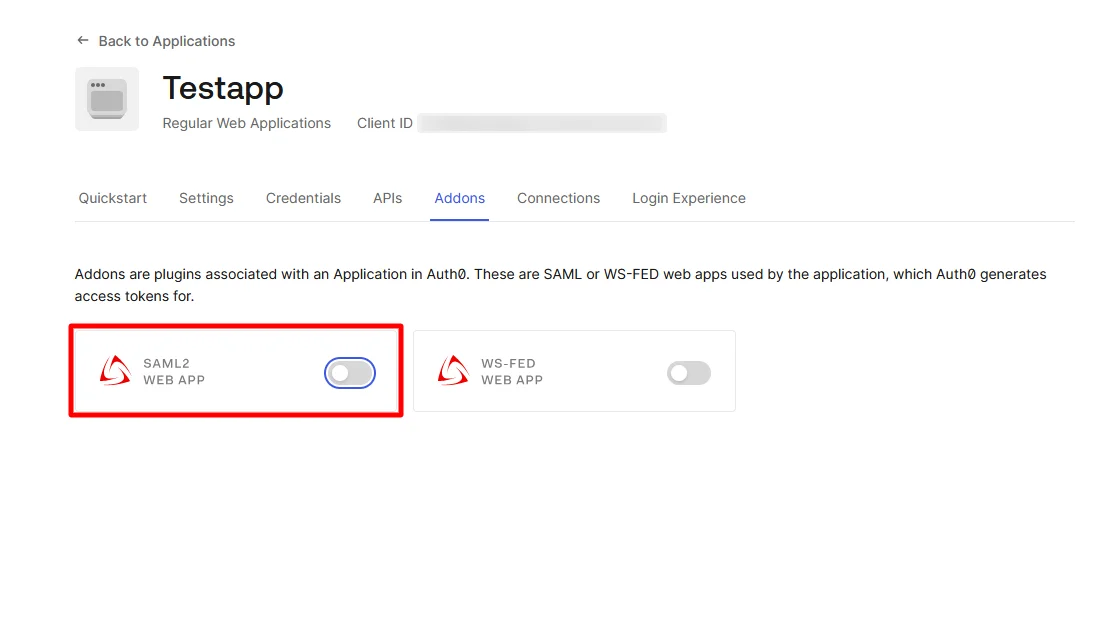Select the Credentials tab

pyautogui.click(x=303, y=198)
